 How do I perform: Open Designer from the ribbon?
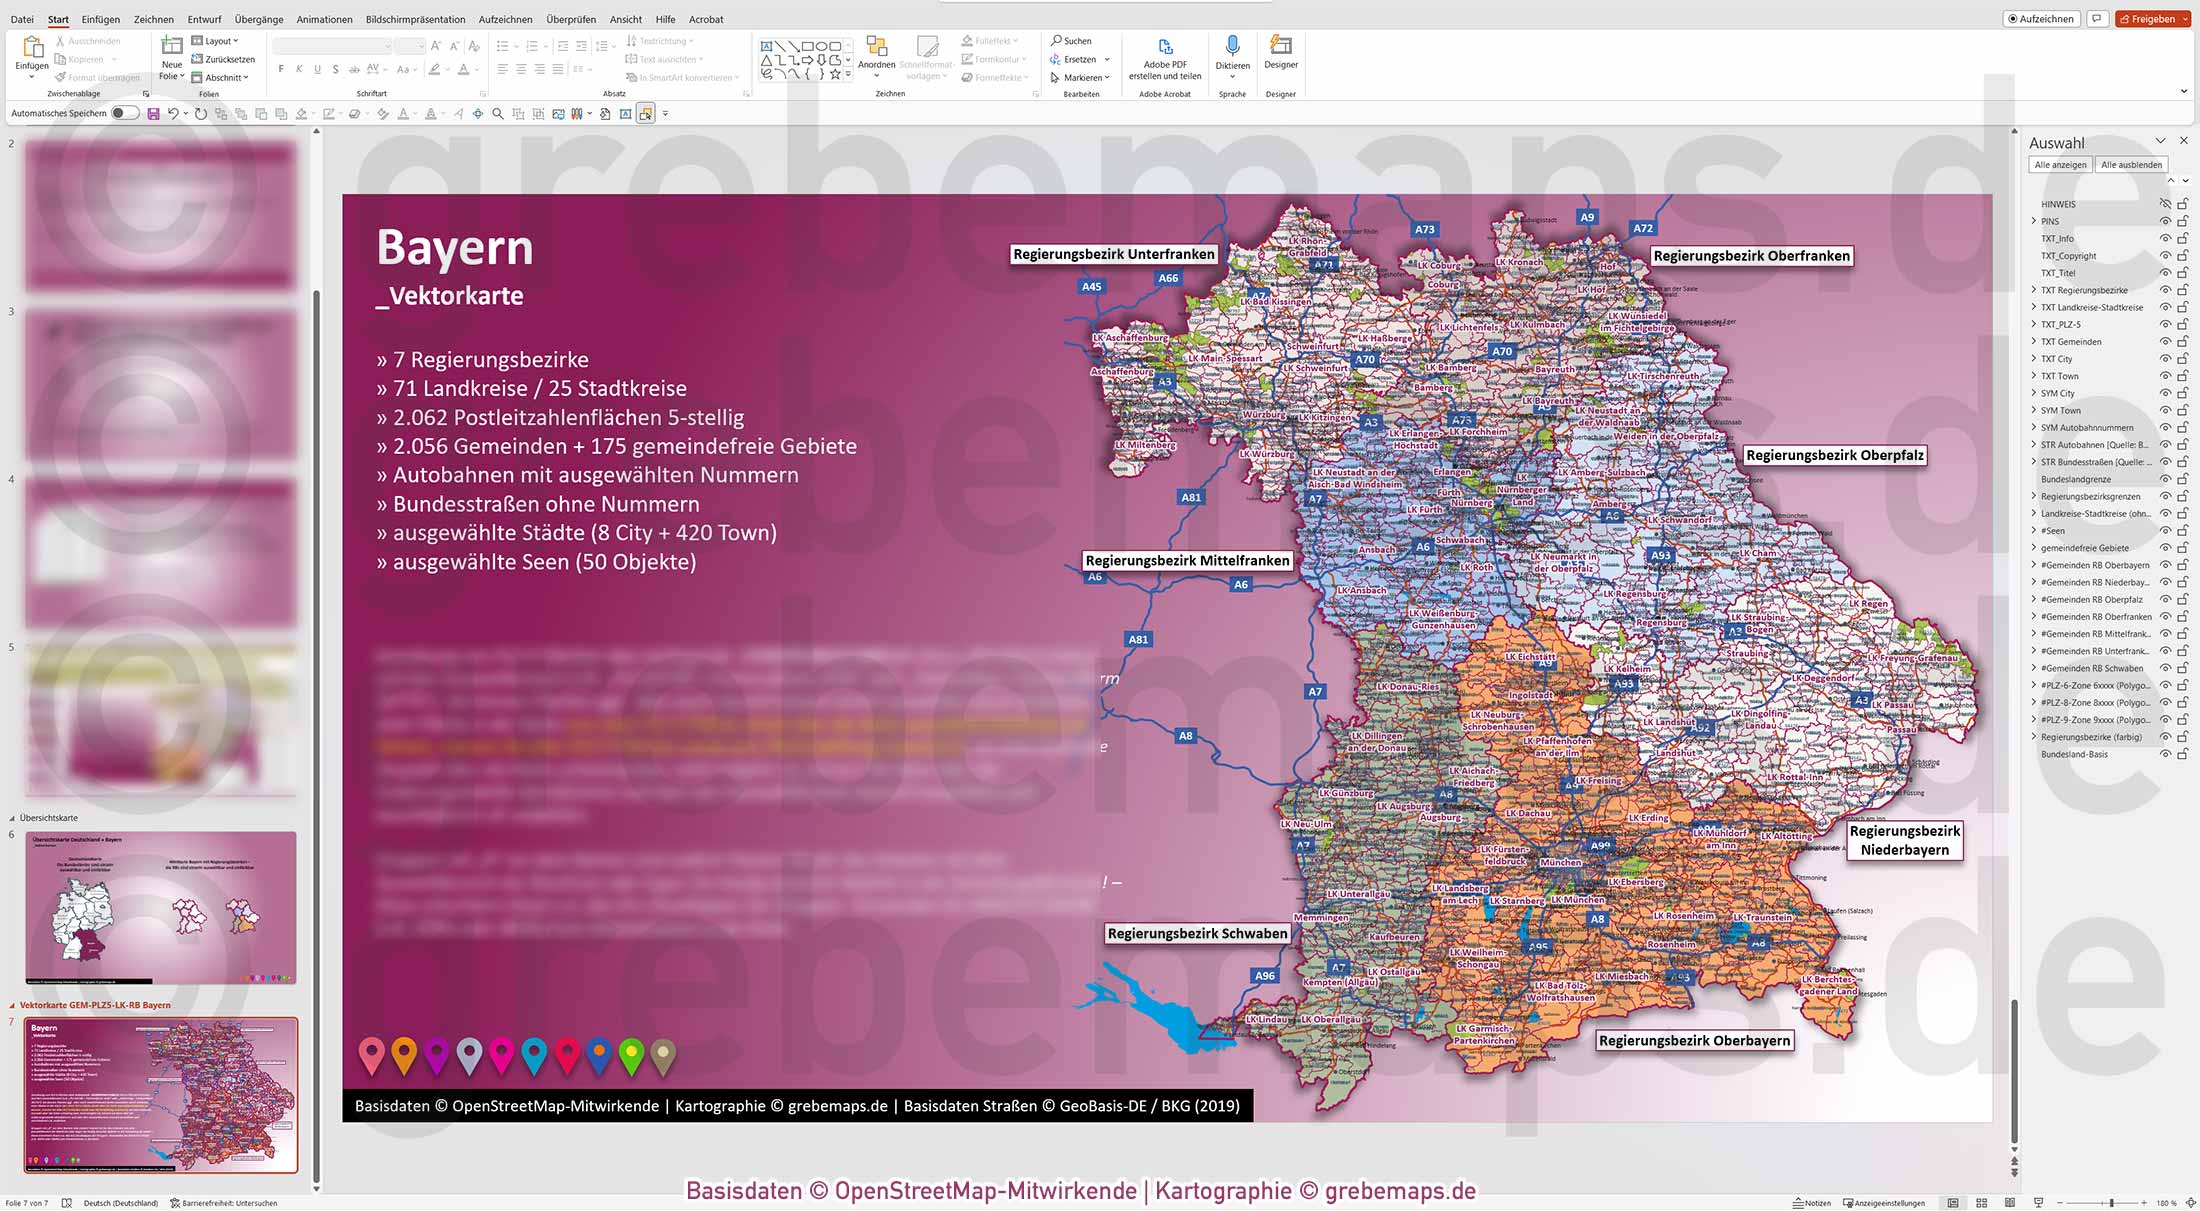click(x=1281, y=50)
